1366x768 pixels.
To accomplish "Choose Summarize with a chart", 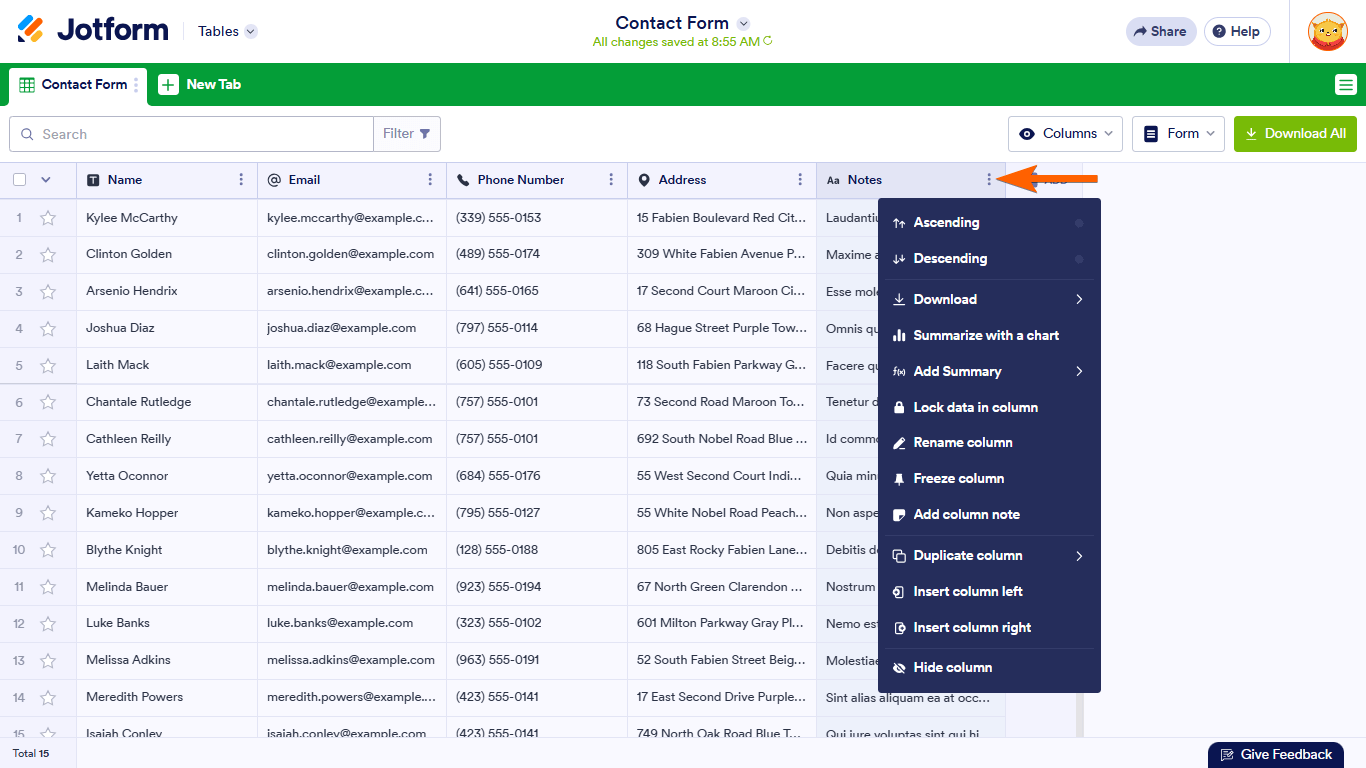I will 989,335.
